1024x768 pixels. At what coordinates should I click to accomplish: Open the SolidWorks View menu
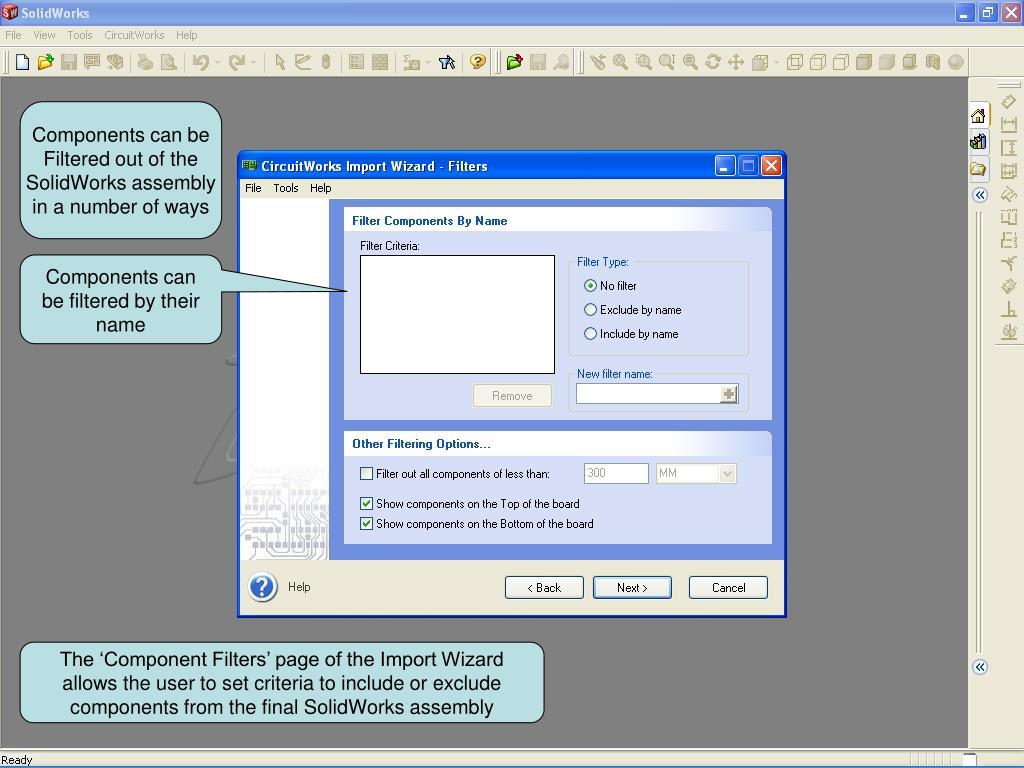pos(44,35)
